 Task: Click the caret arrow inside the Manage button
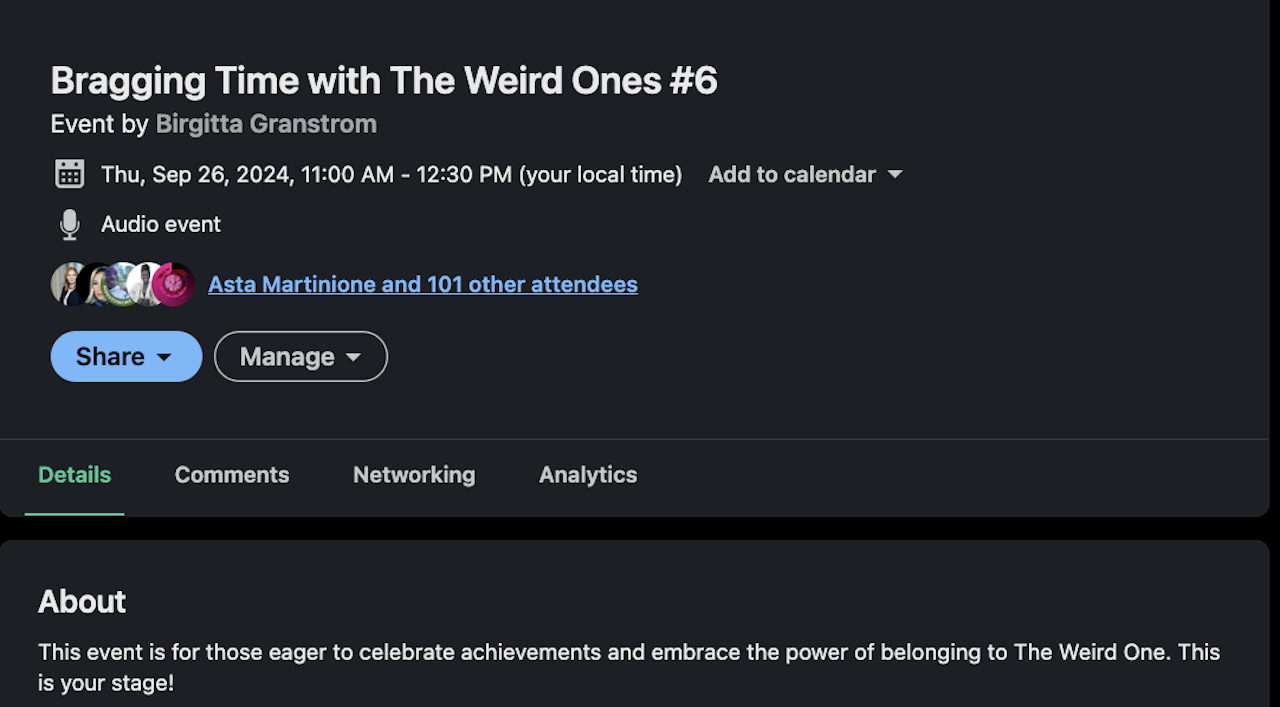click(x=353, y=357)
